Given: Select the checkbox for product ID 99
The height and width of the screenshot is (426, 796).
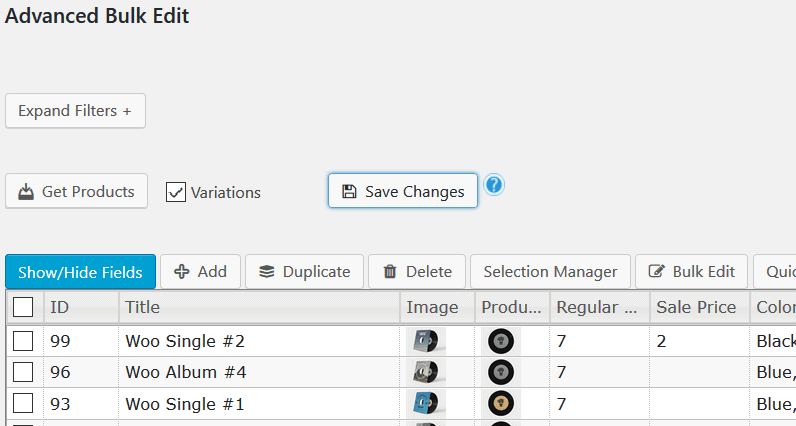Looking at the screenshot, I should coord(23,341).
